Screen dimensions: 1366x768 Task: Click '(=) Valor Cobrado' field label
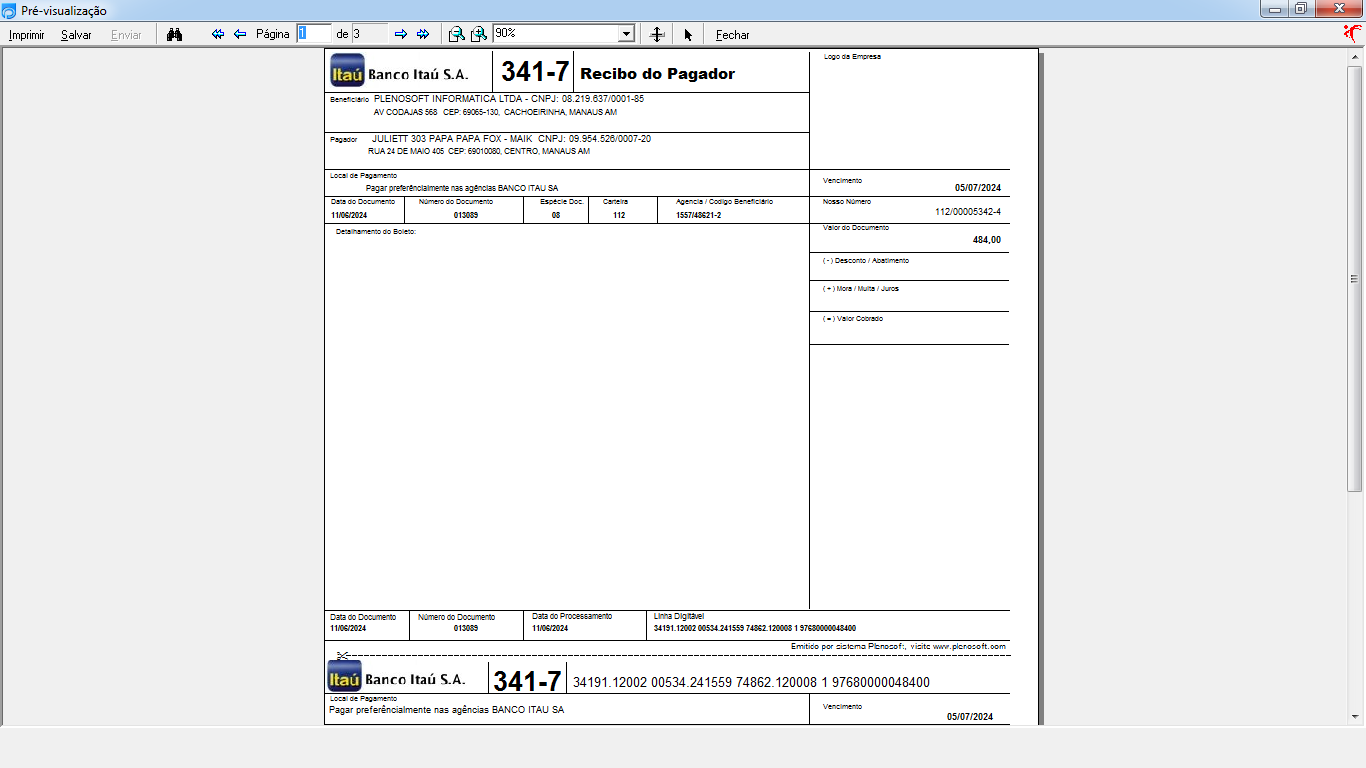(x=853, y=319)
